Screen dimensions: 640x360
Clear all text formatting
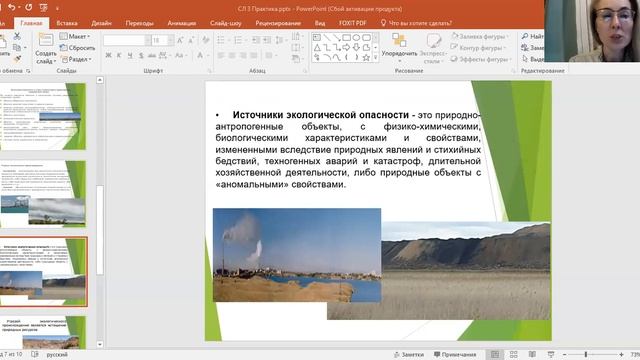(x=206, y=40)
